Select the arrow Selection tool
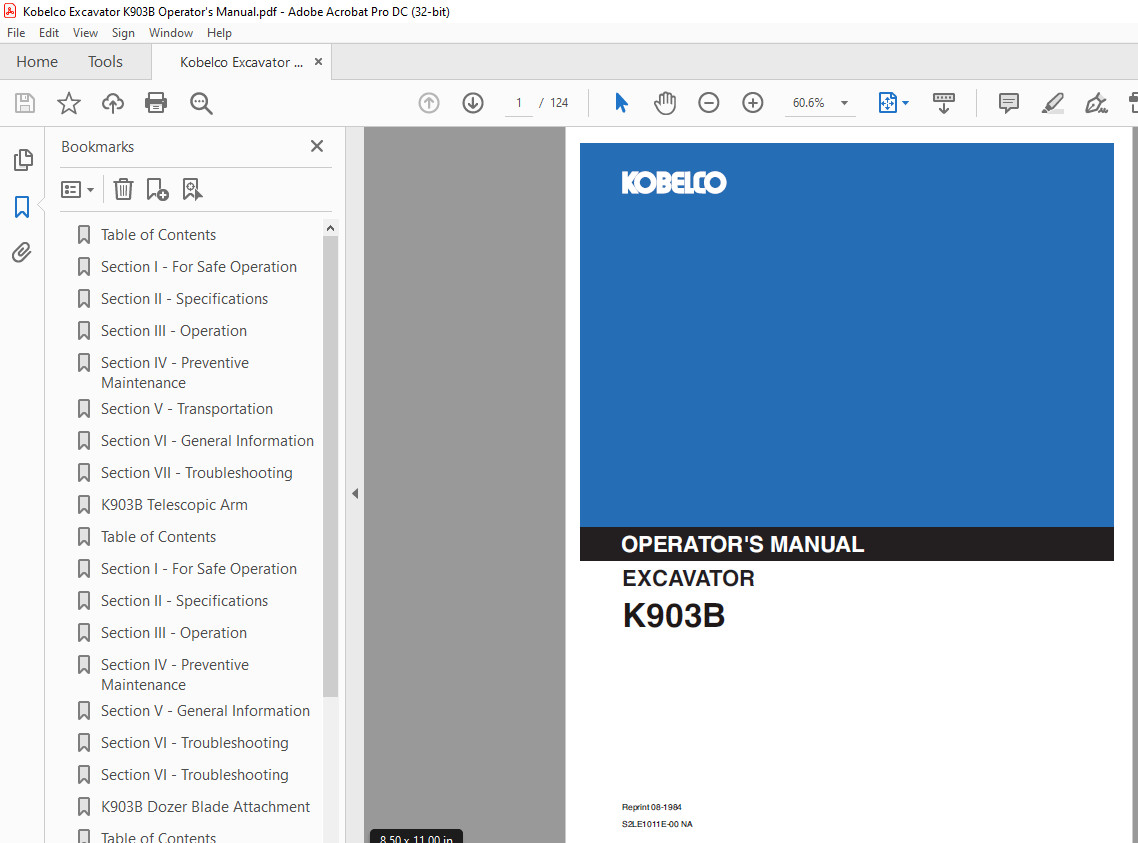Image resolution: width=1138 pixels, height=843 pixels. coord(621,103)
